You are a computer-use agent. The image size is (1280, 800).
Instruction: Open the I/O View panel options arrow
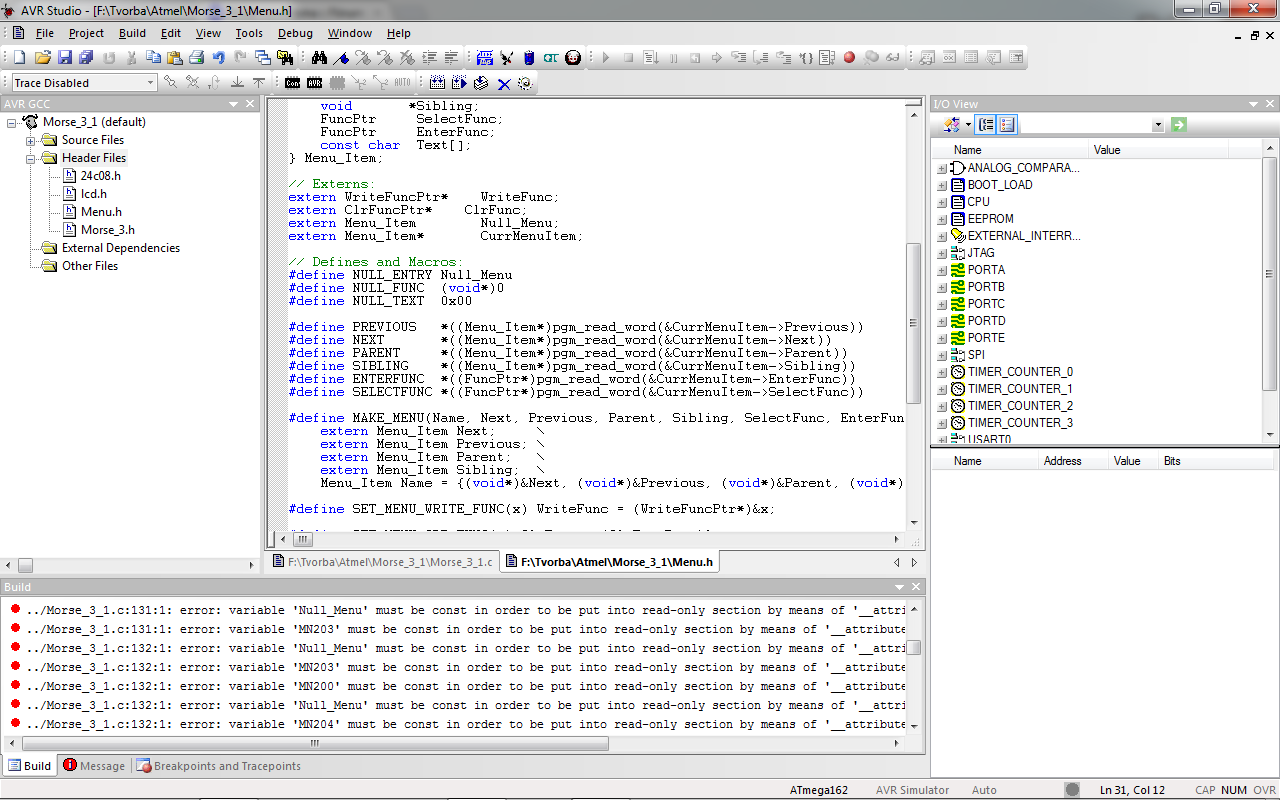(x=1253, y=104)
